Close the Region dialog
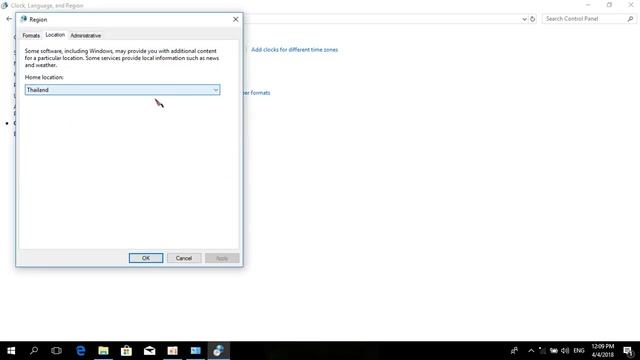The height and width of the screenshot is (360, 640). 236,19
